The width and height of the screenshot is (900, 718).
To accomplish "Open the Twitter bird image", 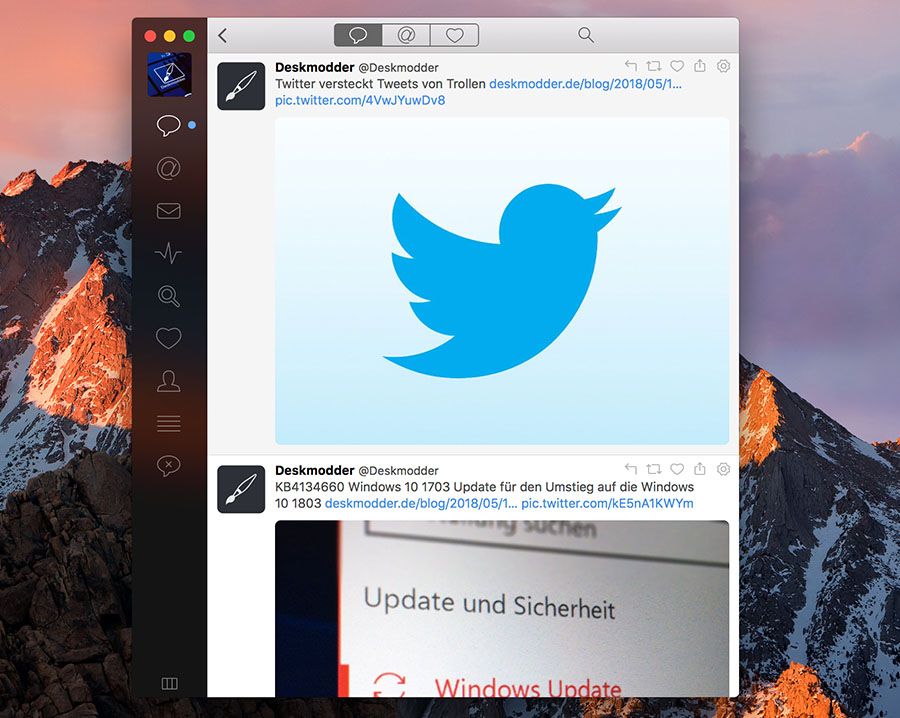I will [x=502, y=281].
